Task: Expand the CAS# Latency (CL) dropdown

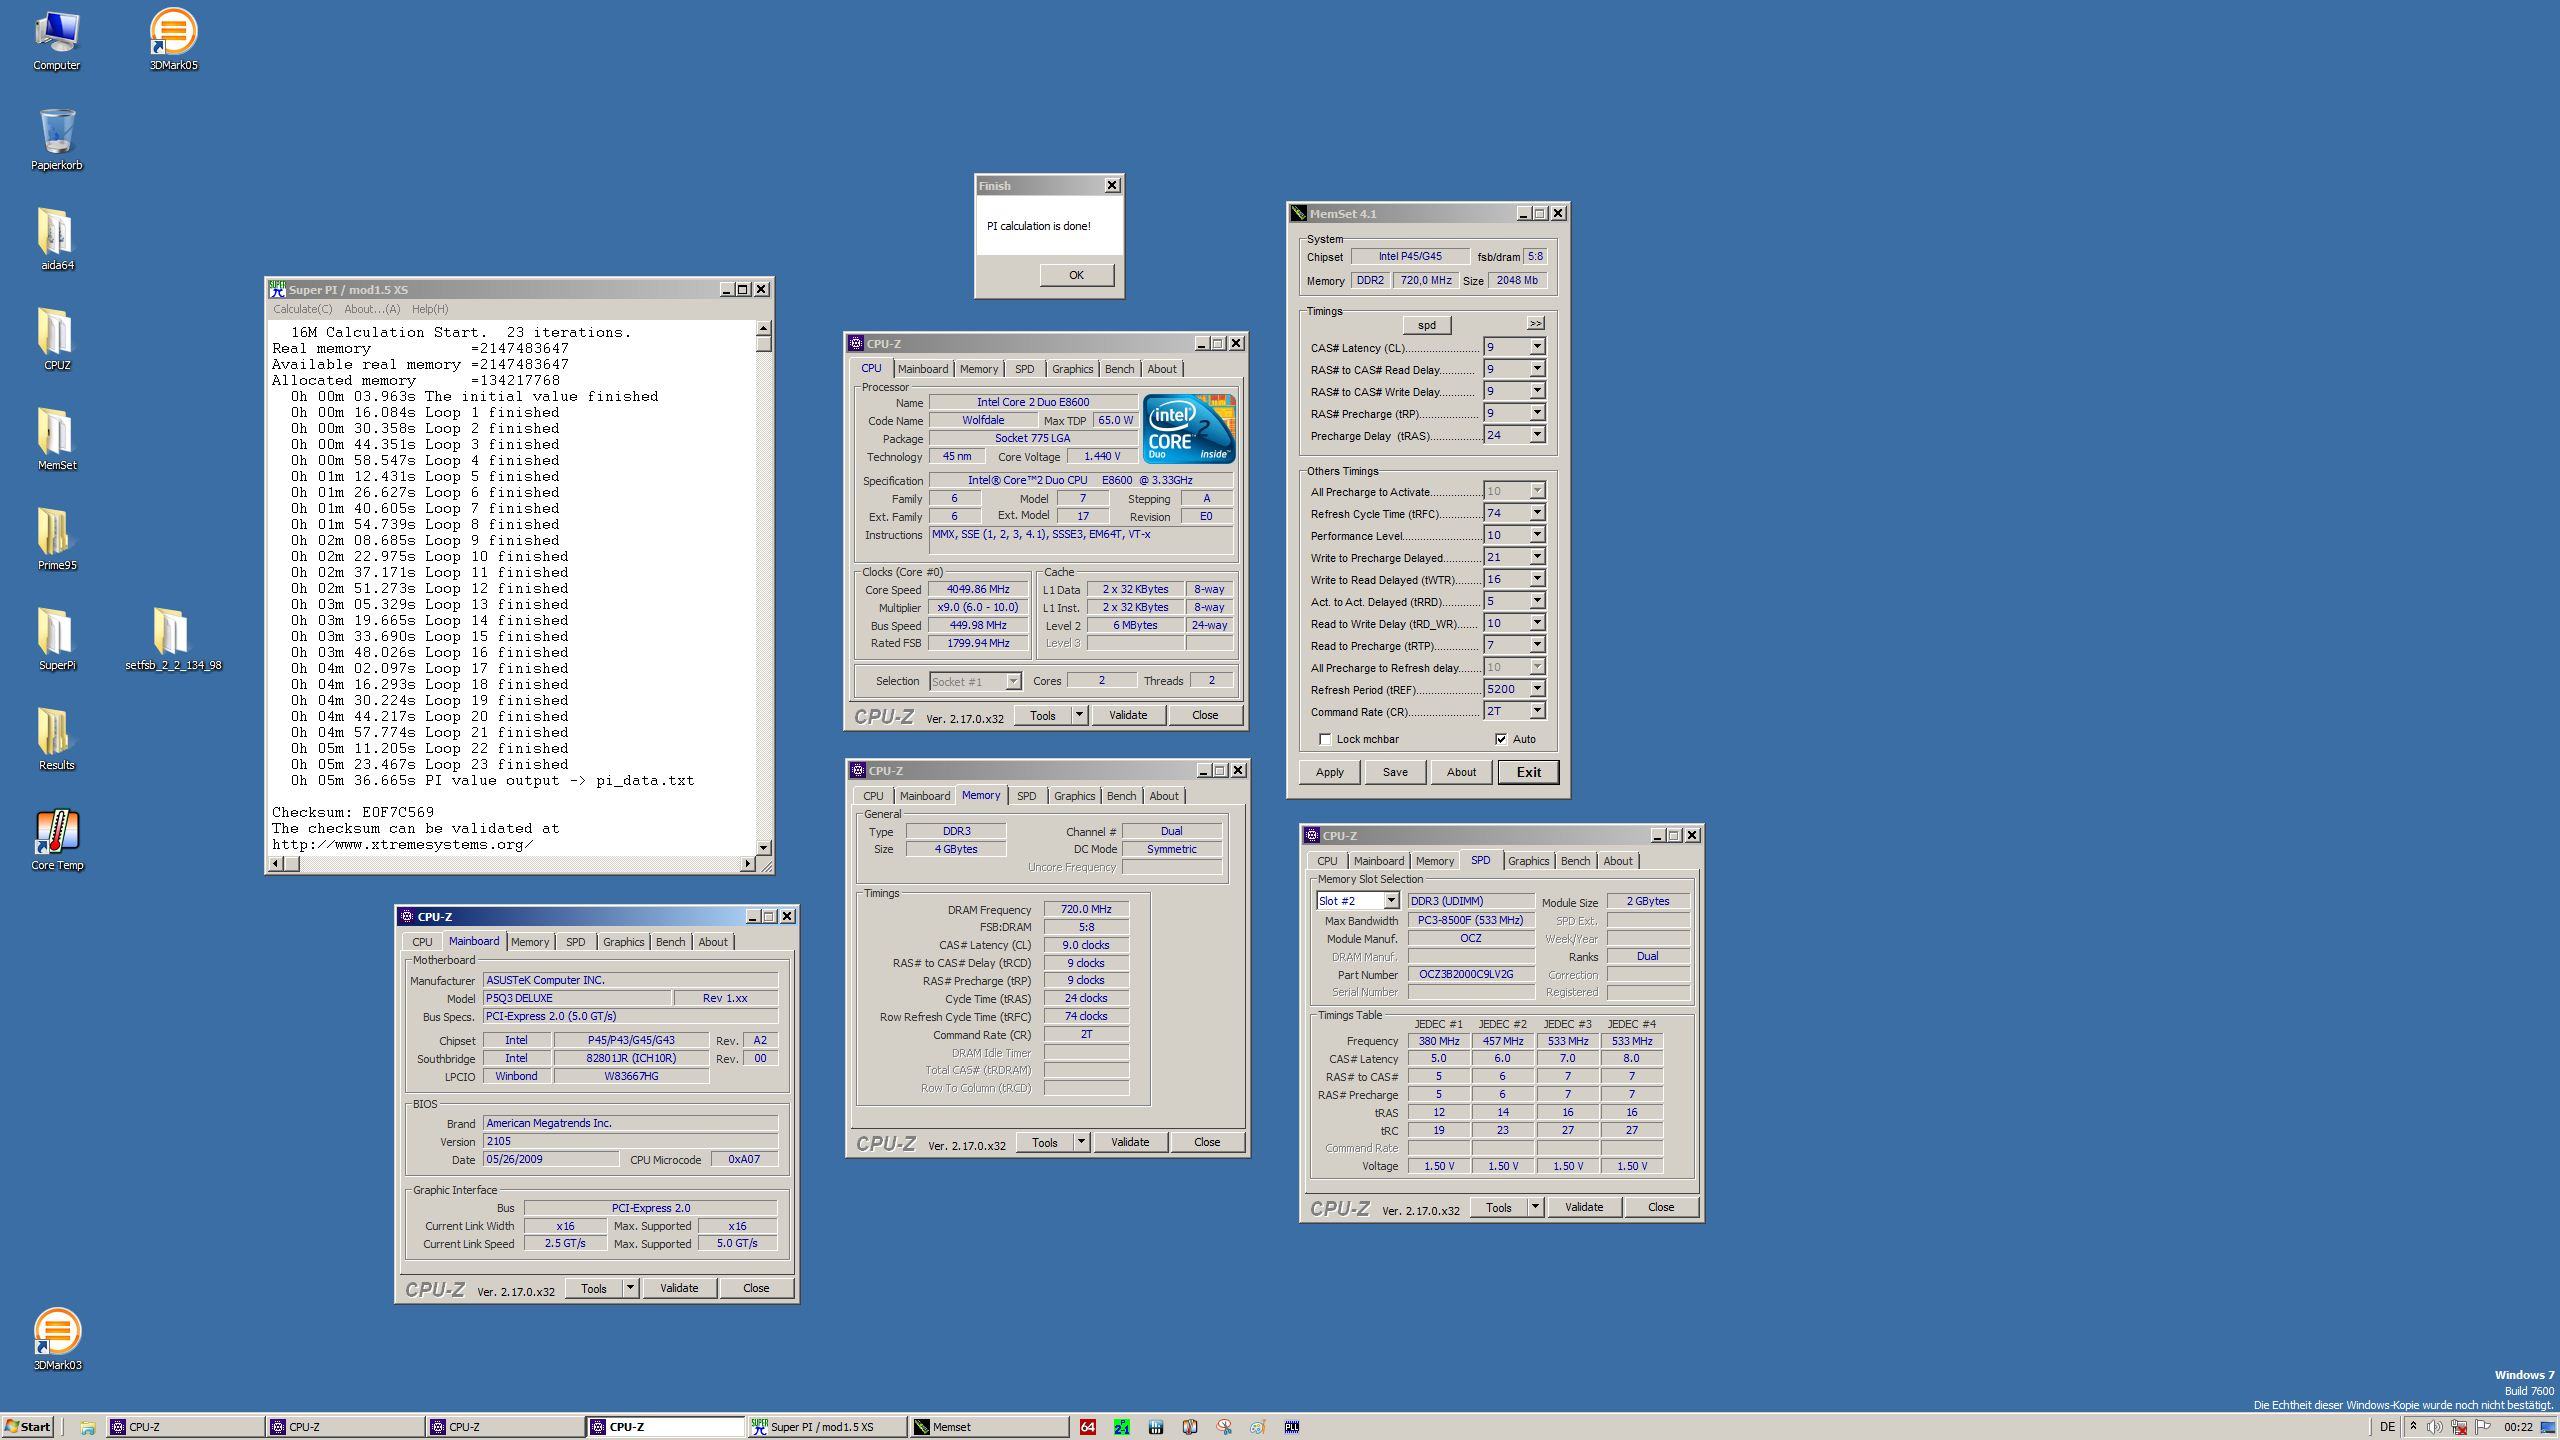Action: pos(1537,347)
